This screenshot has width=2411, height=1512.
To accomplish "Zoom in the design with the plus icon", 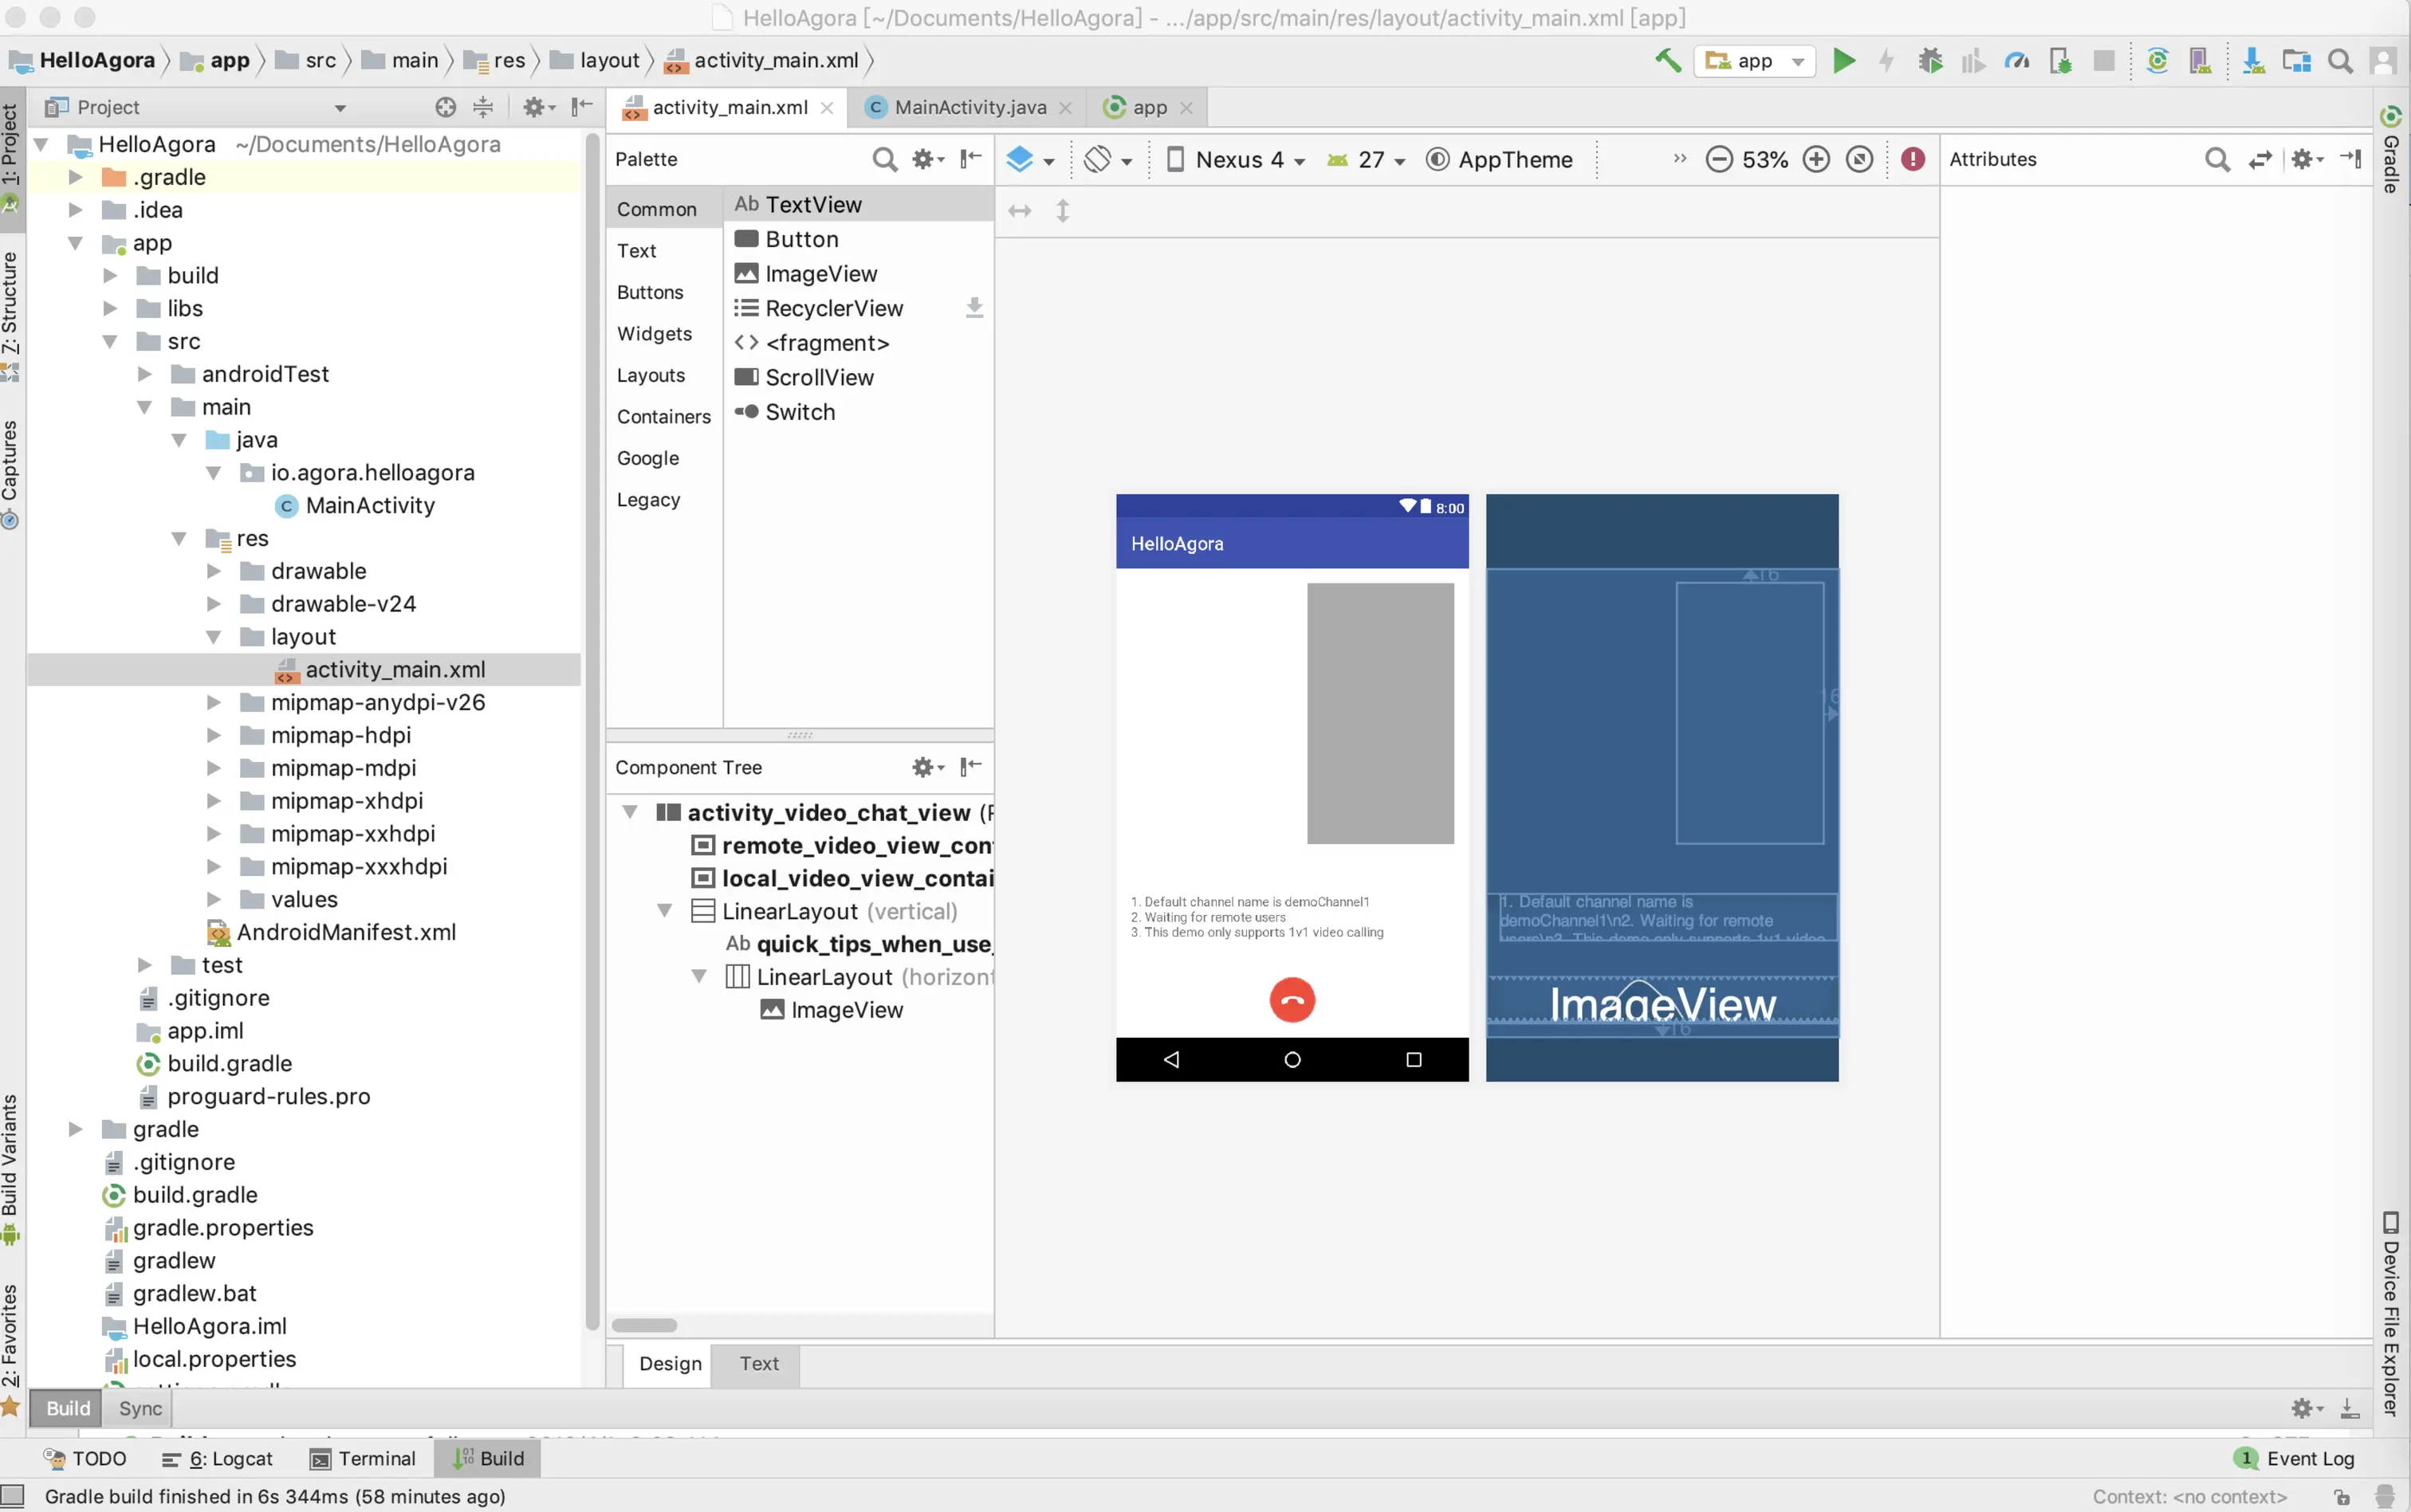I will tap(1816, 159).
